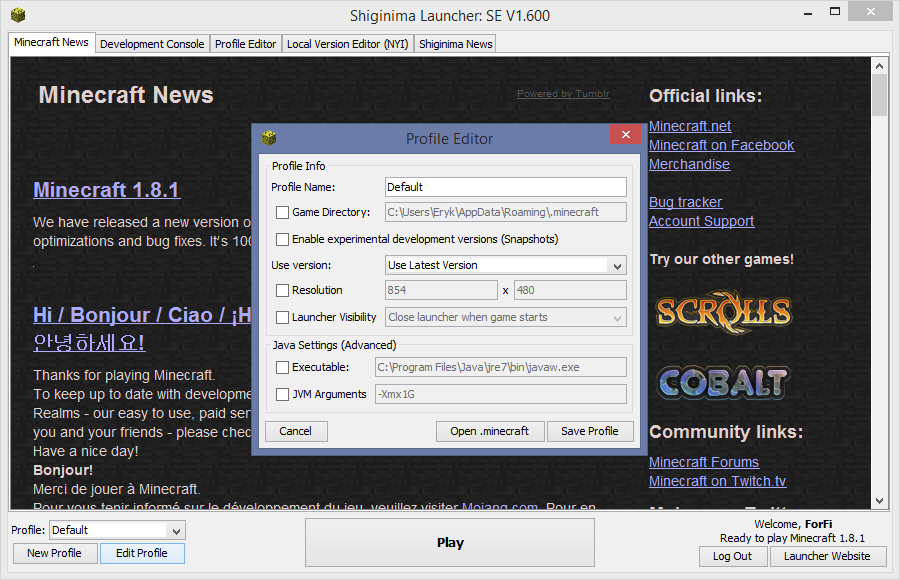The image size is (900, 580).
Task: Click the Open .minecraft button
Action: [490, 431]
